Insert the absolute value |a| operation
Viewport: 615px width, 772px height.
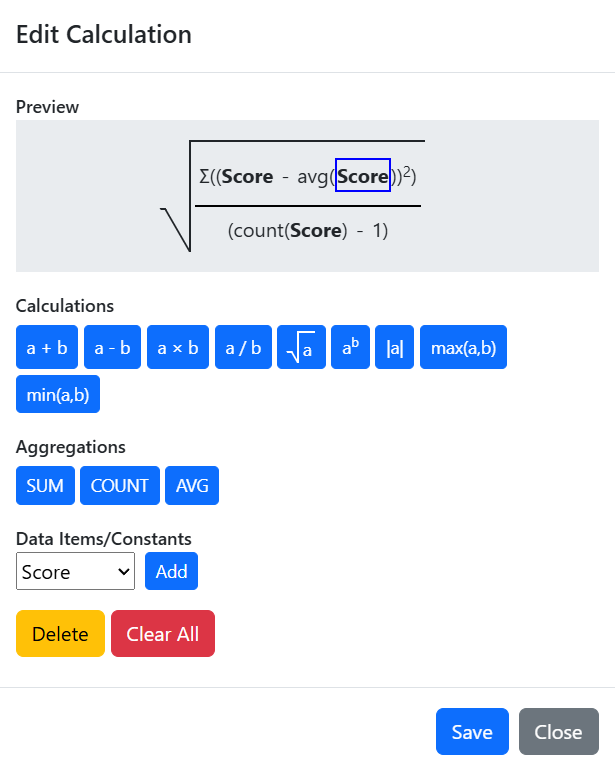click(x=394, y=347)
